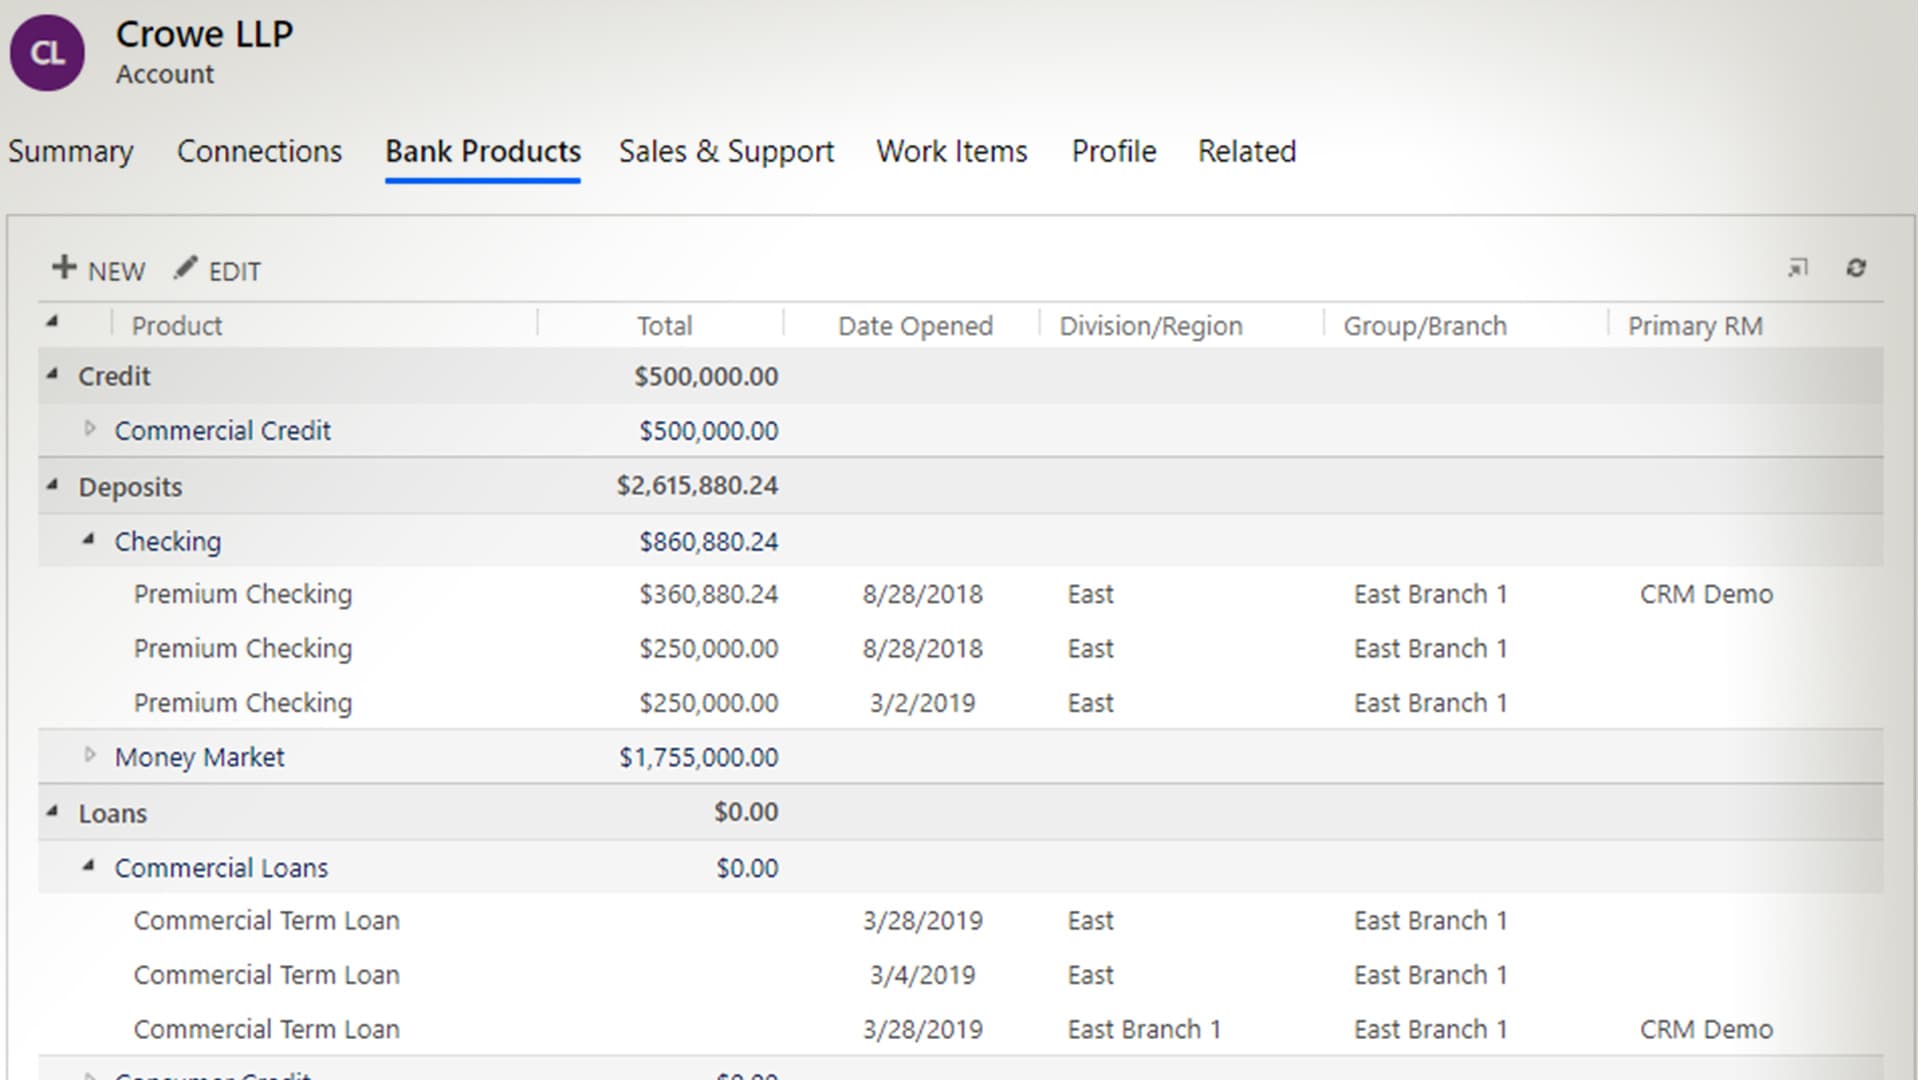Go to the Work Items tab

951,151
